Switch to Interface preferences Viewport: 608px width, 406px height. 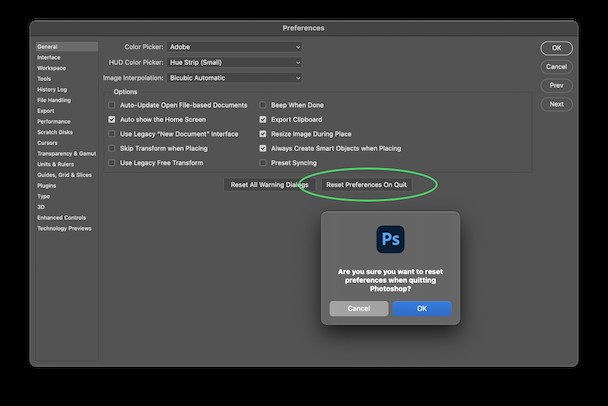(49, 57)
